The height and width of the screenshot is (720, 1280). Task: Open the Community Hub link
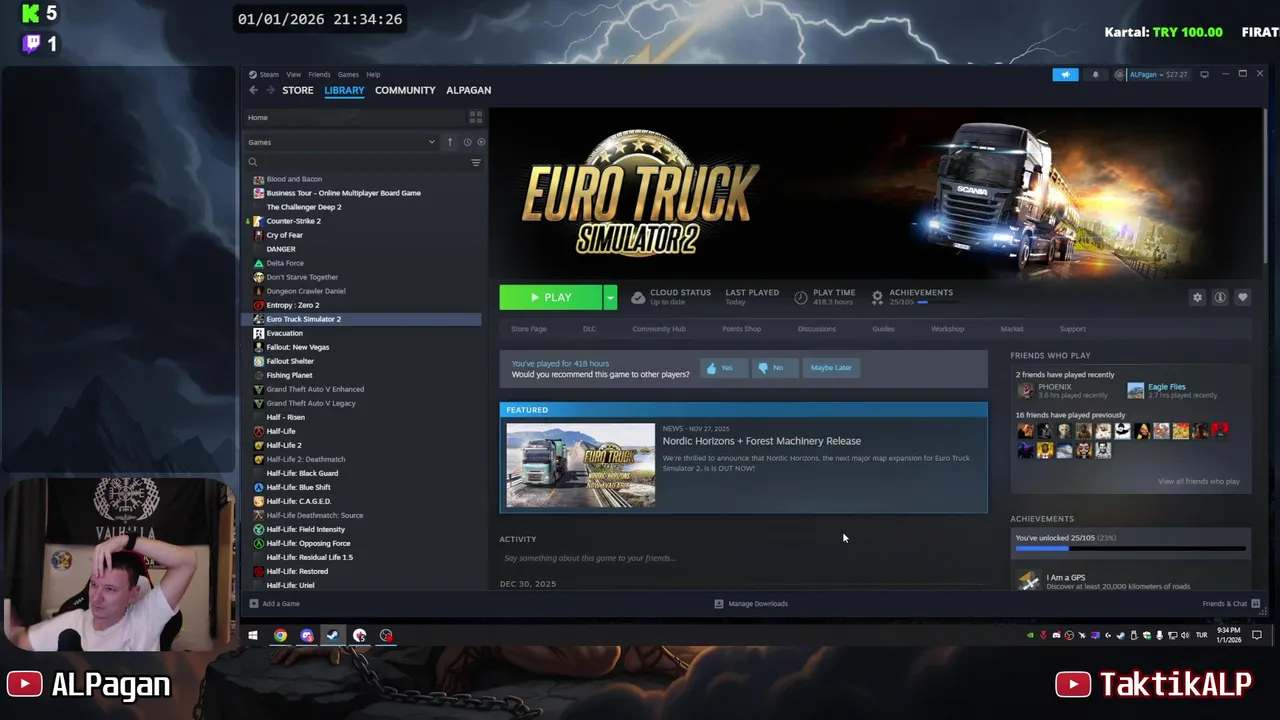click(x=659, y=329)
